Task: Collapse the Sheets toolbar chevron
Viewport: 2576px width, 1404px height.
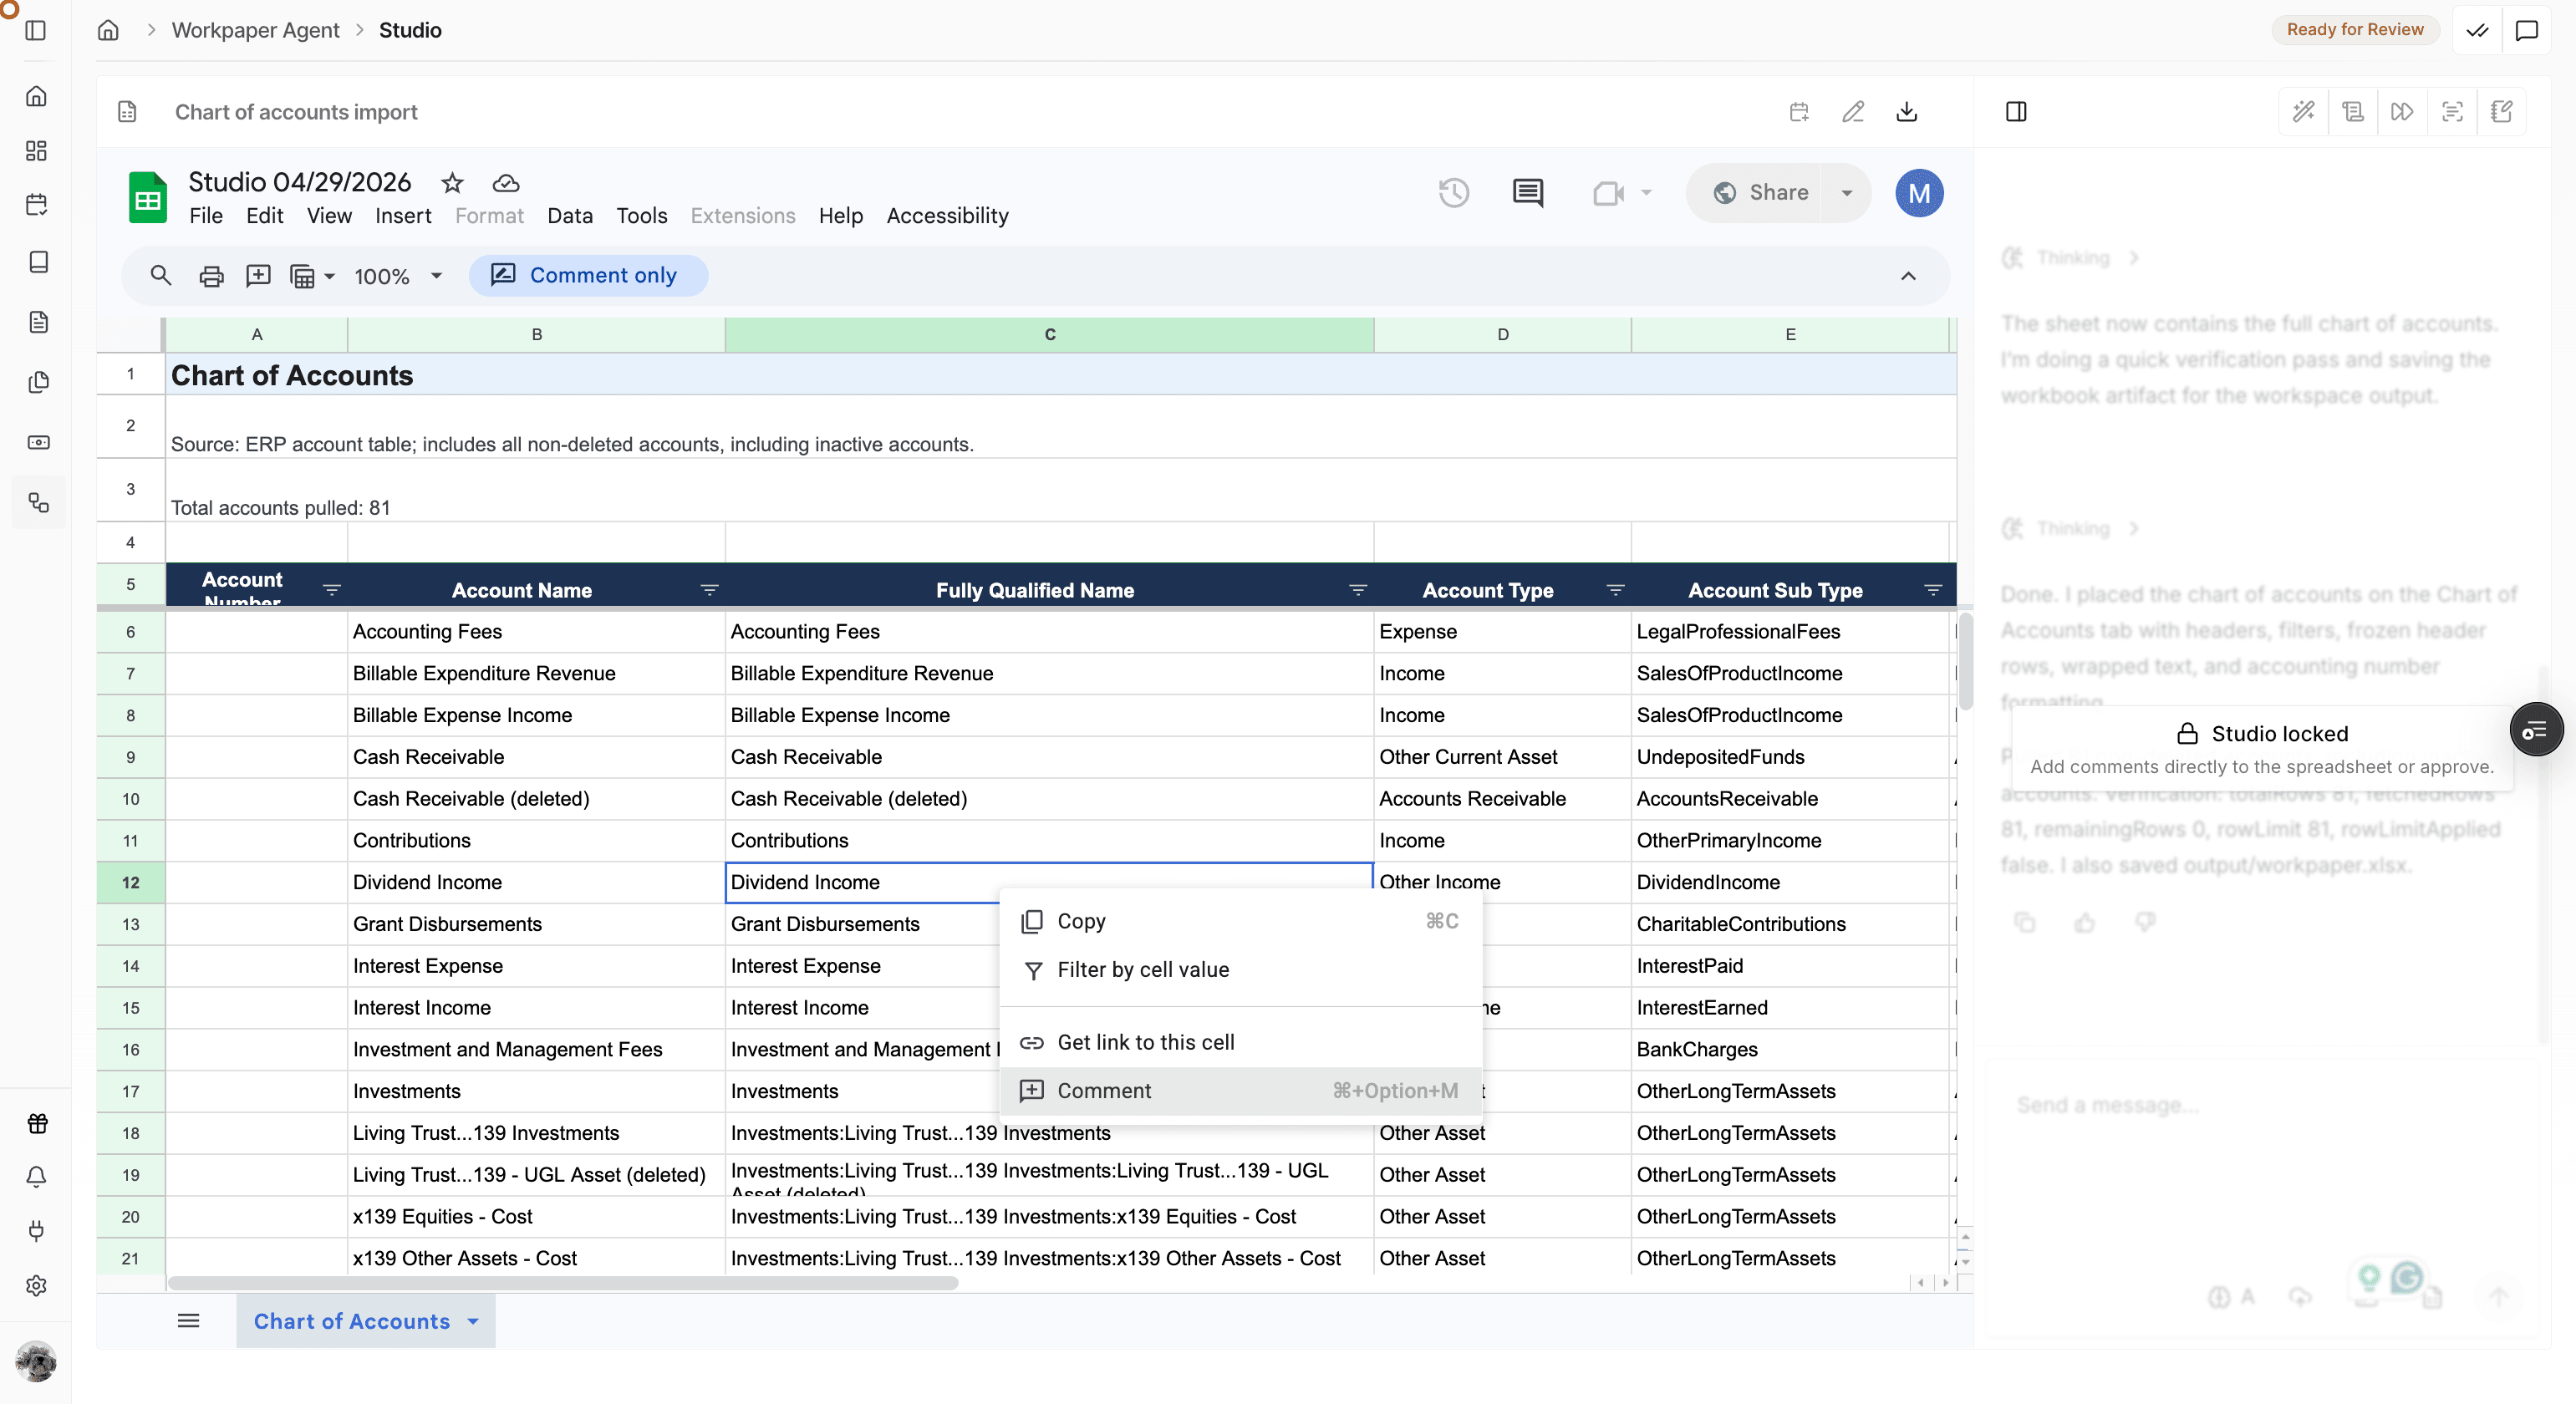Action: coord(1908,276)
